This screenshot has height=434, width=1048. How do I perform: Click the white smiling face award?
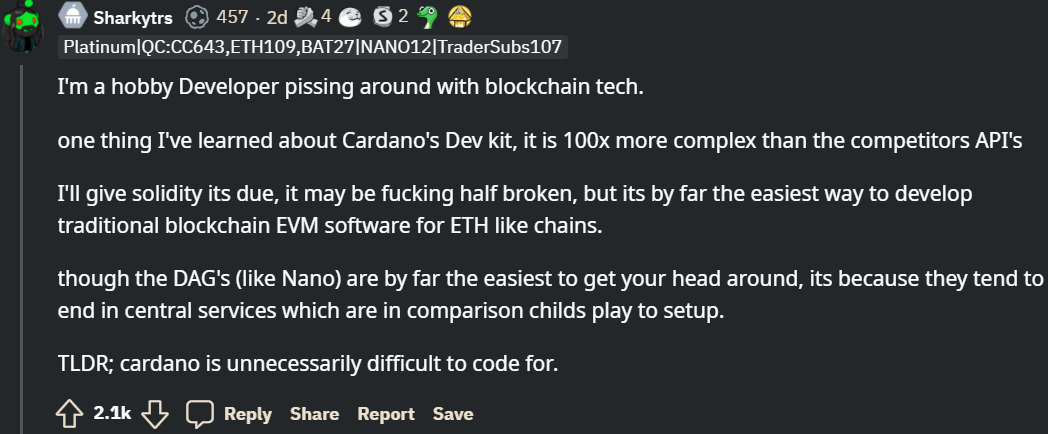(349, 17)
